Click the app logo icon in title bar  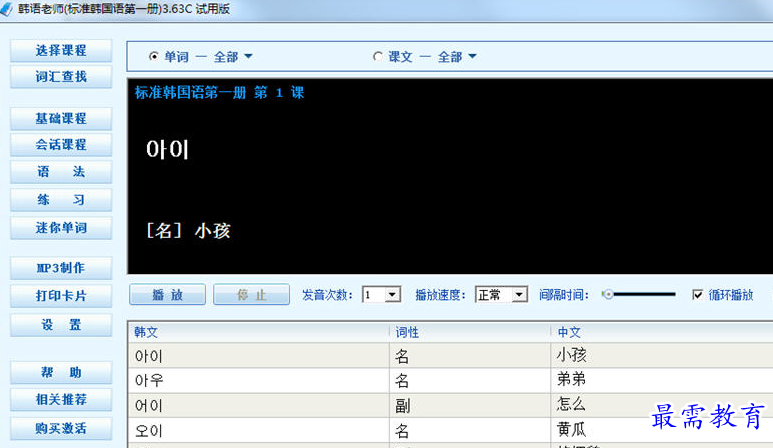click(6, 9)
